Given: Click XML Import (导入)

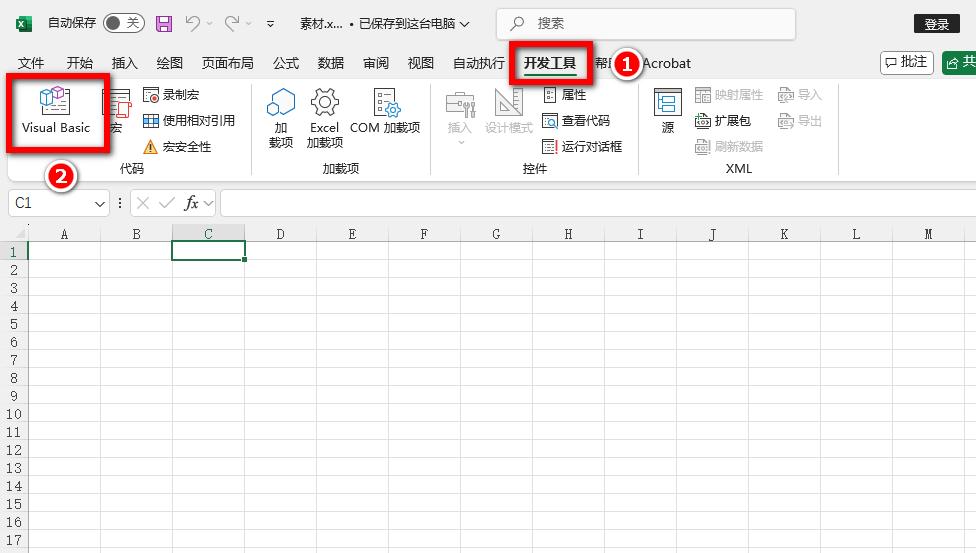Looking at the screenshot, I should point(800,95).
